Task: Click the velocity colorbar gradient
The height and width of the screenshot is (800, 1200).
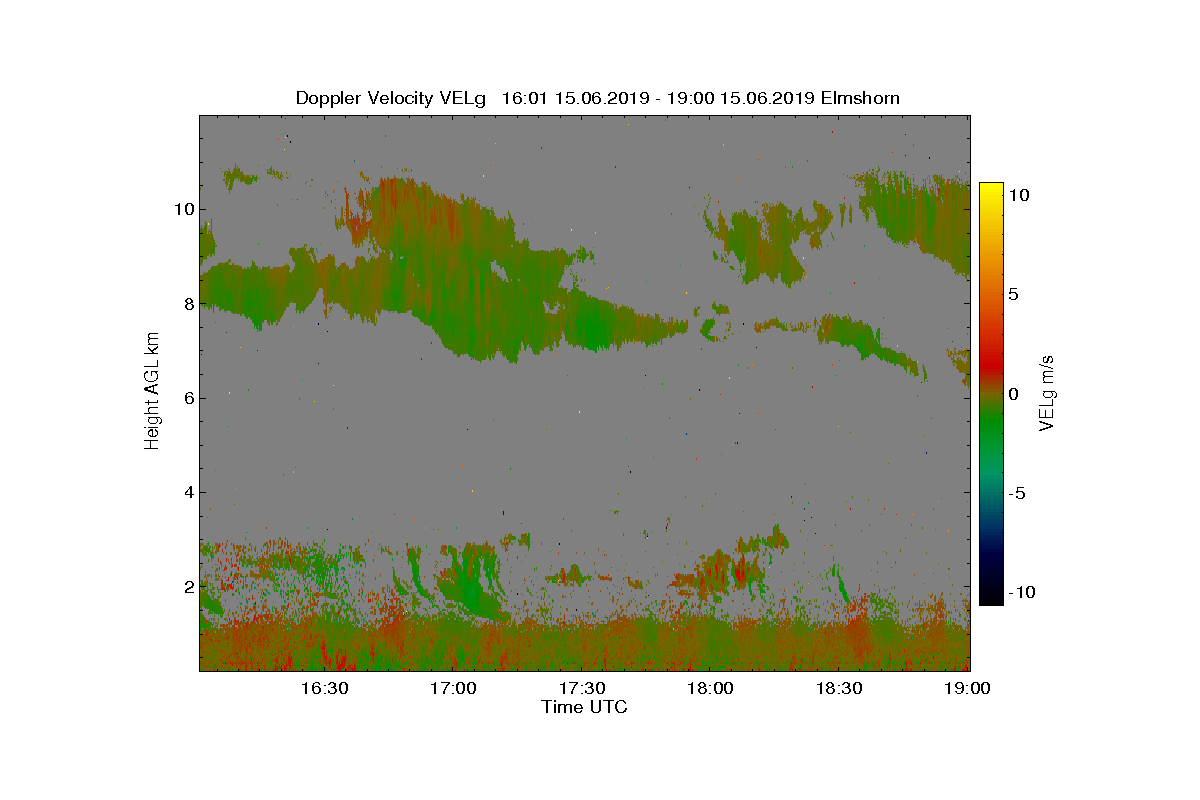Action: 991,394
